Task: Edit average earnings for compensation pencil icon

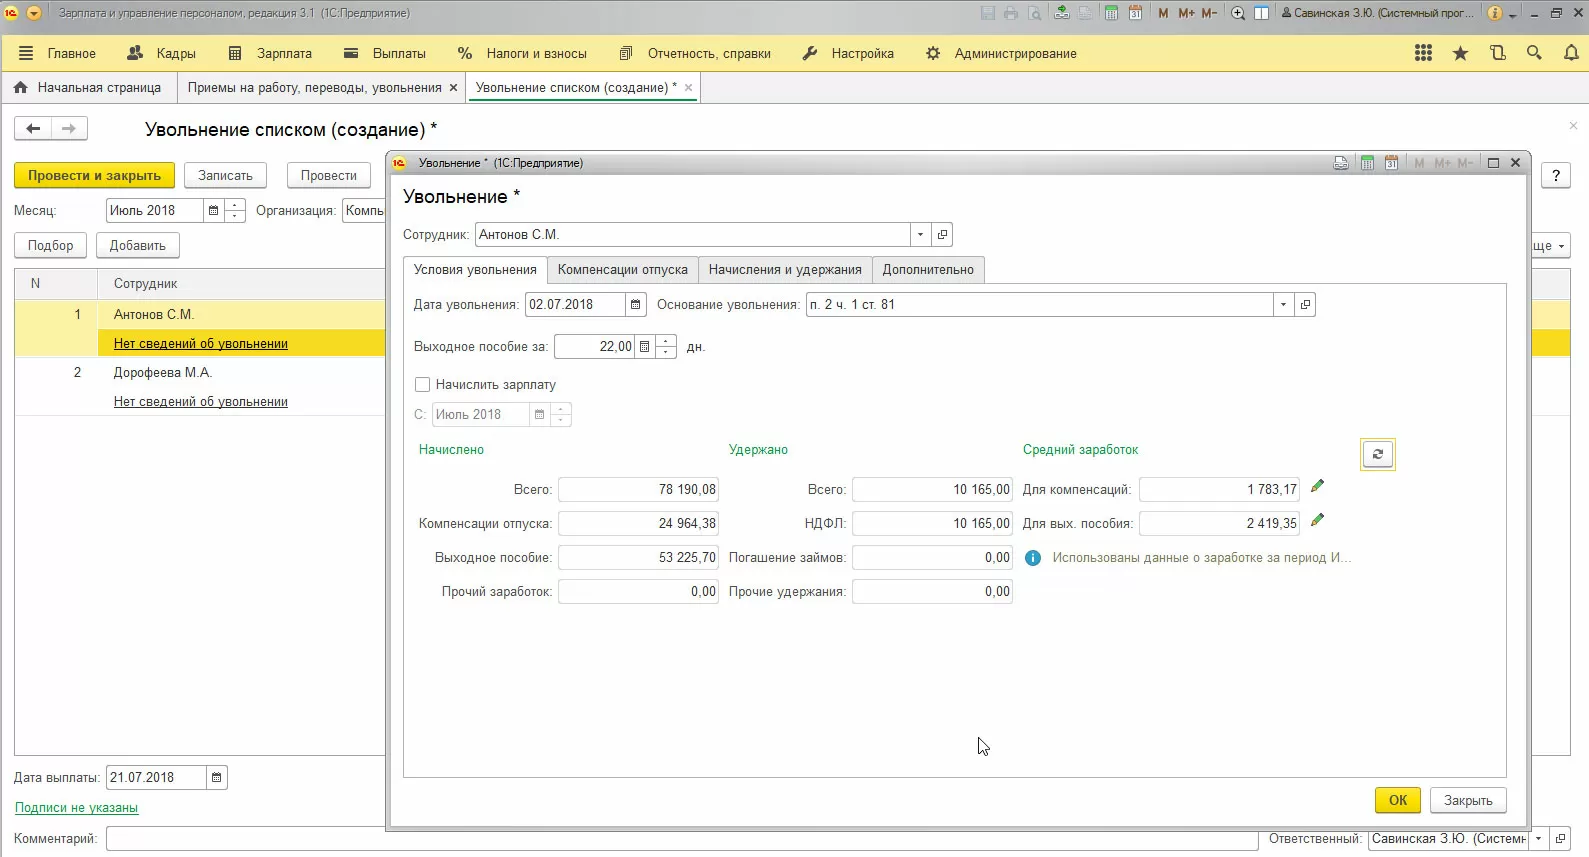Action: [1317, 487]
